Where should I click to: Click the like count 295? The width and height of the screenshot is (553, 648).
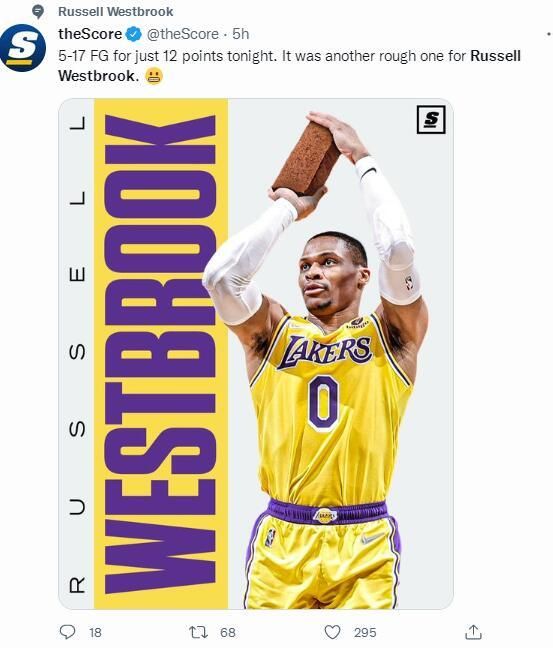point(365,632)
